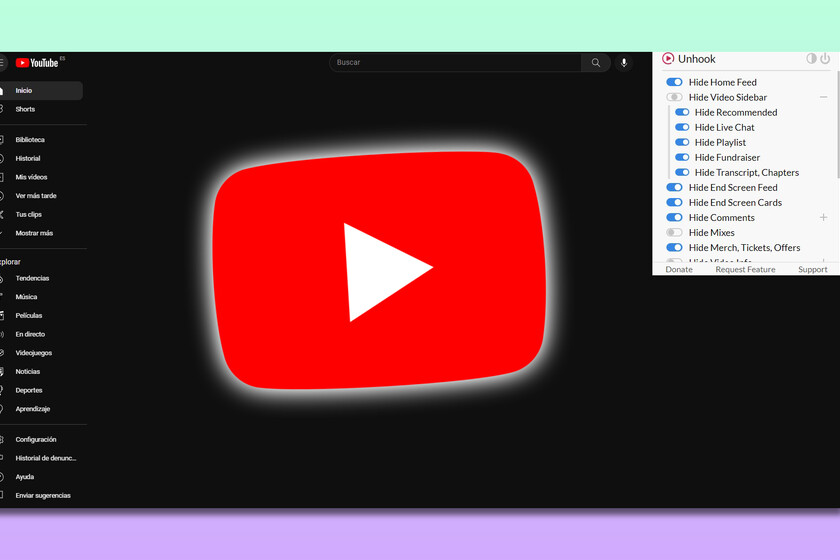Screen dimensions: 840x560
Task: Disable Hide Recommended switch
Action: pos(681,112)
